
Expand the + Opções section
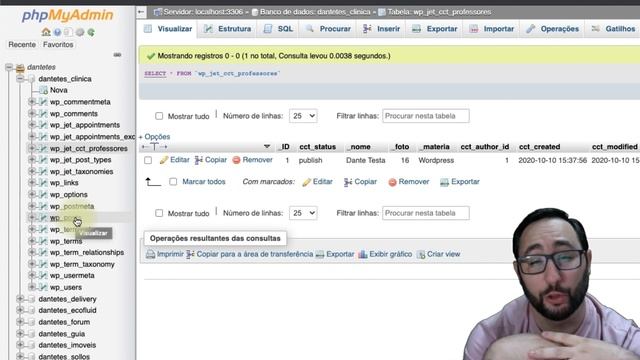(x=154, y=137)
